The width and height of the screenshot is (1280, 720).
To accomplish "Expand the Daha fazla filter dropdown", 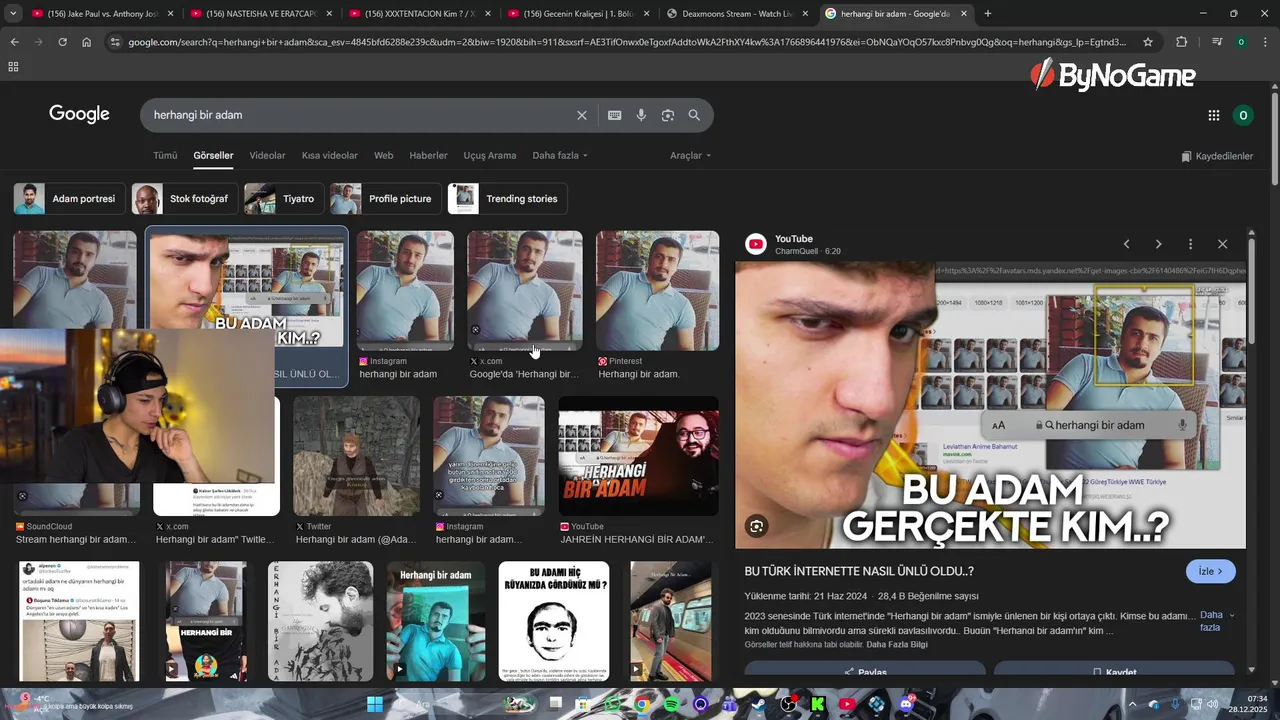I will tap(560, 156).
